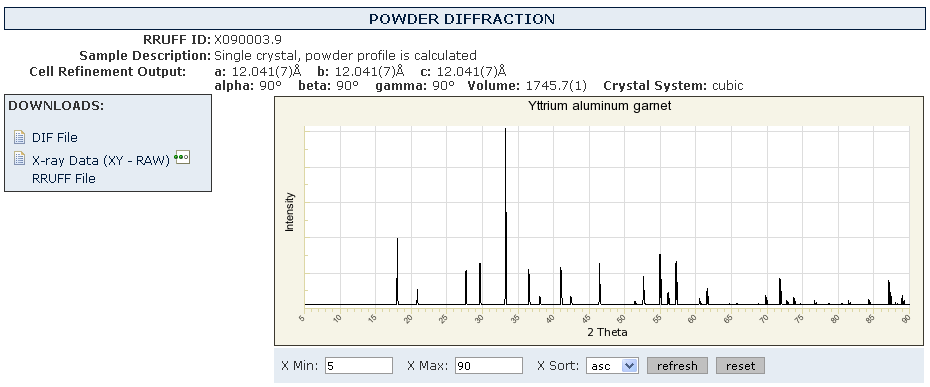
Task: Select the RRUFF ID value X090003.9
Action: pos(248,40)
